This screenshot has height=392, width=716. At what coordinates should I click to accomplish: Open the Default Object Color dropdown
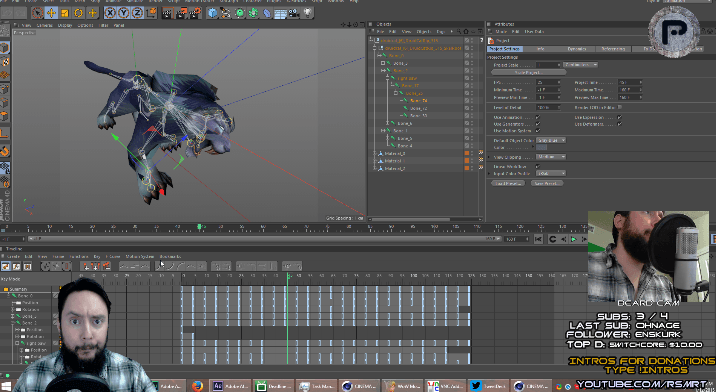tap(551, 140)
